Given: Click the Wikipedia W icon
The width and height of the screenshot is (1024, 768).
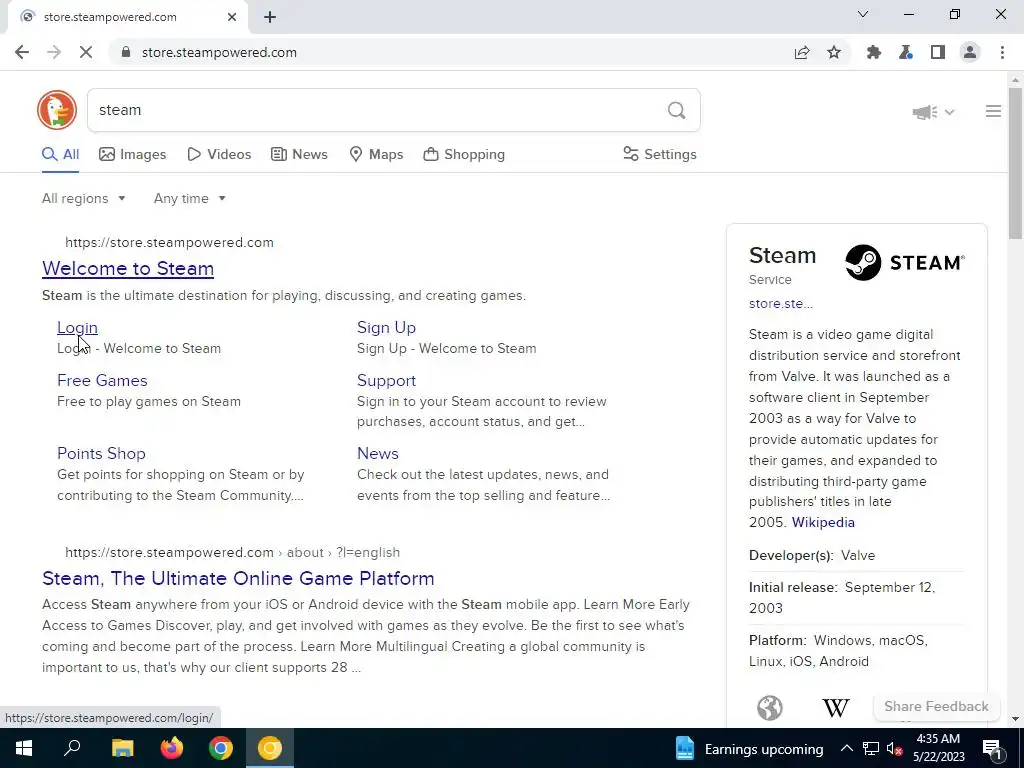Looking at the screenshot, I should pyautogui.click(x=836, y=708).
